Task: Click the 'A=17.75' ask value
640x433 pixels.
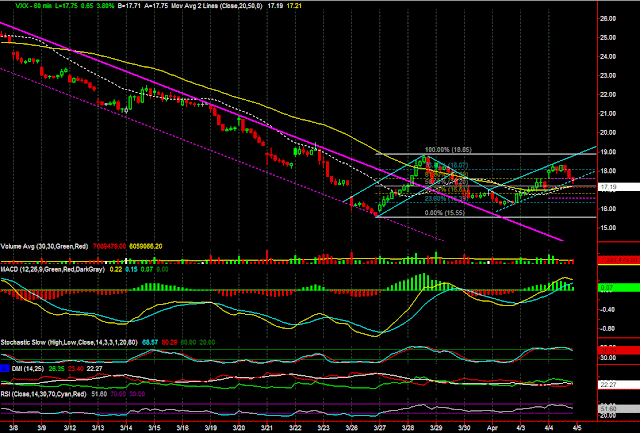Action: pos(156,6)
